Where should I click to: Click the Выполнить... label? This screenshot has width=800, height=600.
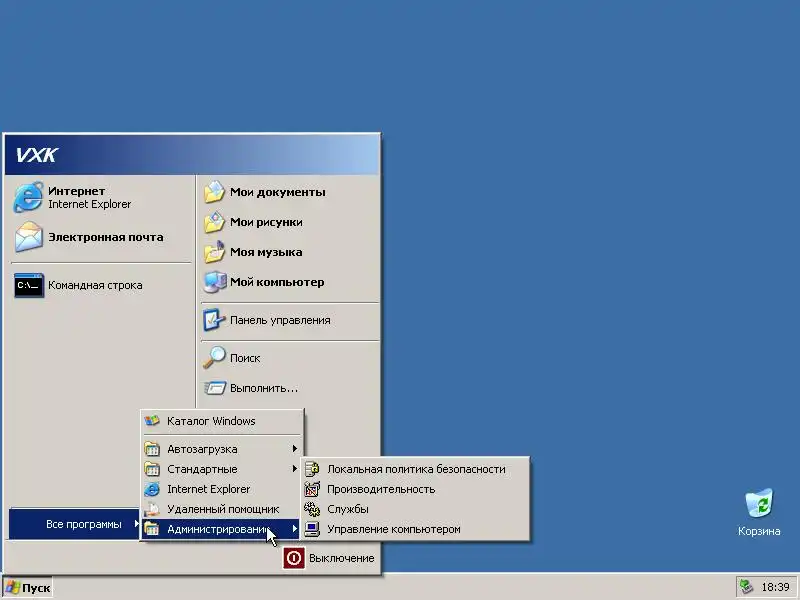[264, 388]
